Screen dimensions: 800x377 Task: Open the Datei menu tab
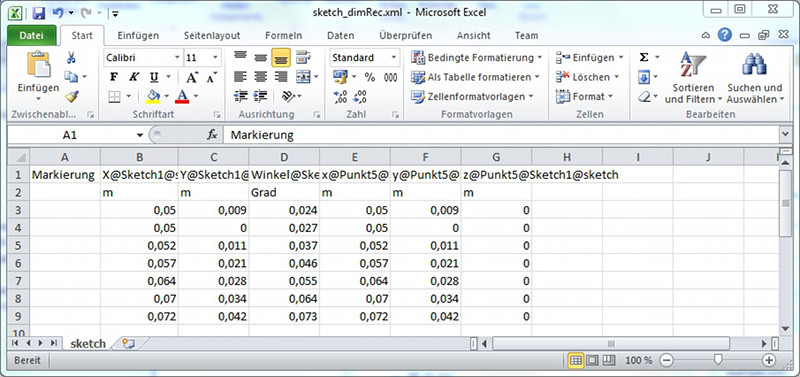(x=31, y=36)
